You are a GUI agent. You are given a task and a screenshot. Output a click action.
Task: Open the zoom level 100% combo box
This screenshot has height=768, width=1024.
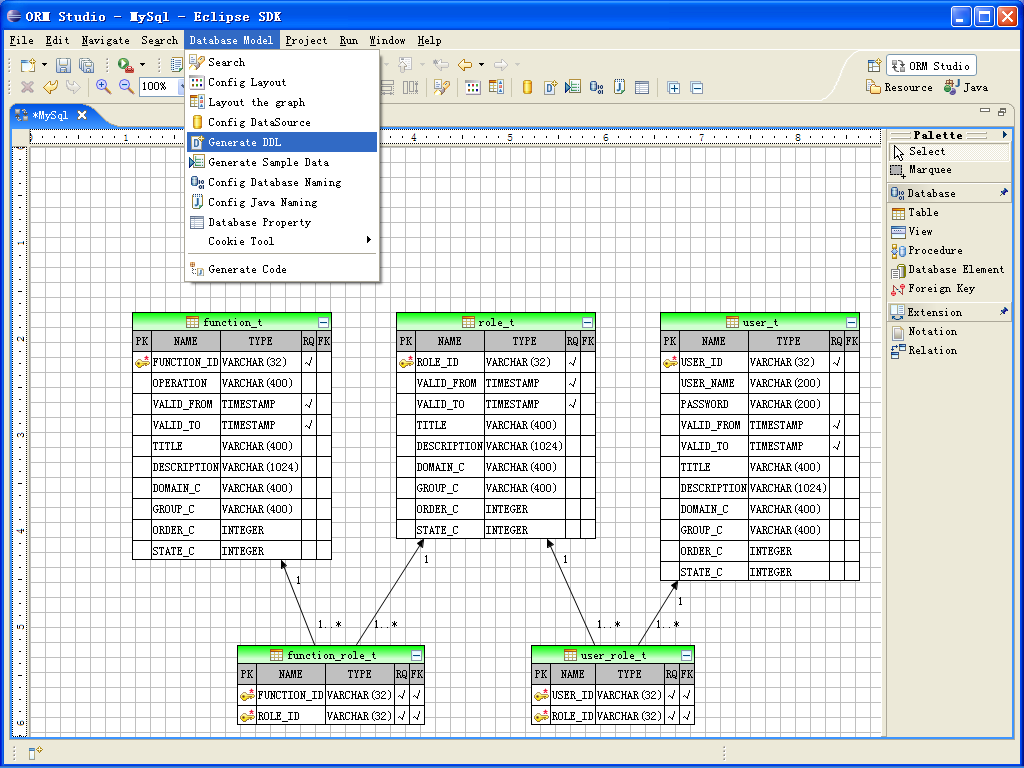(x=161, y=87)
